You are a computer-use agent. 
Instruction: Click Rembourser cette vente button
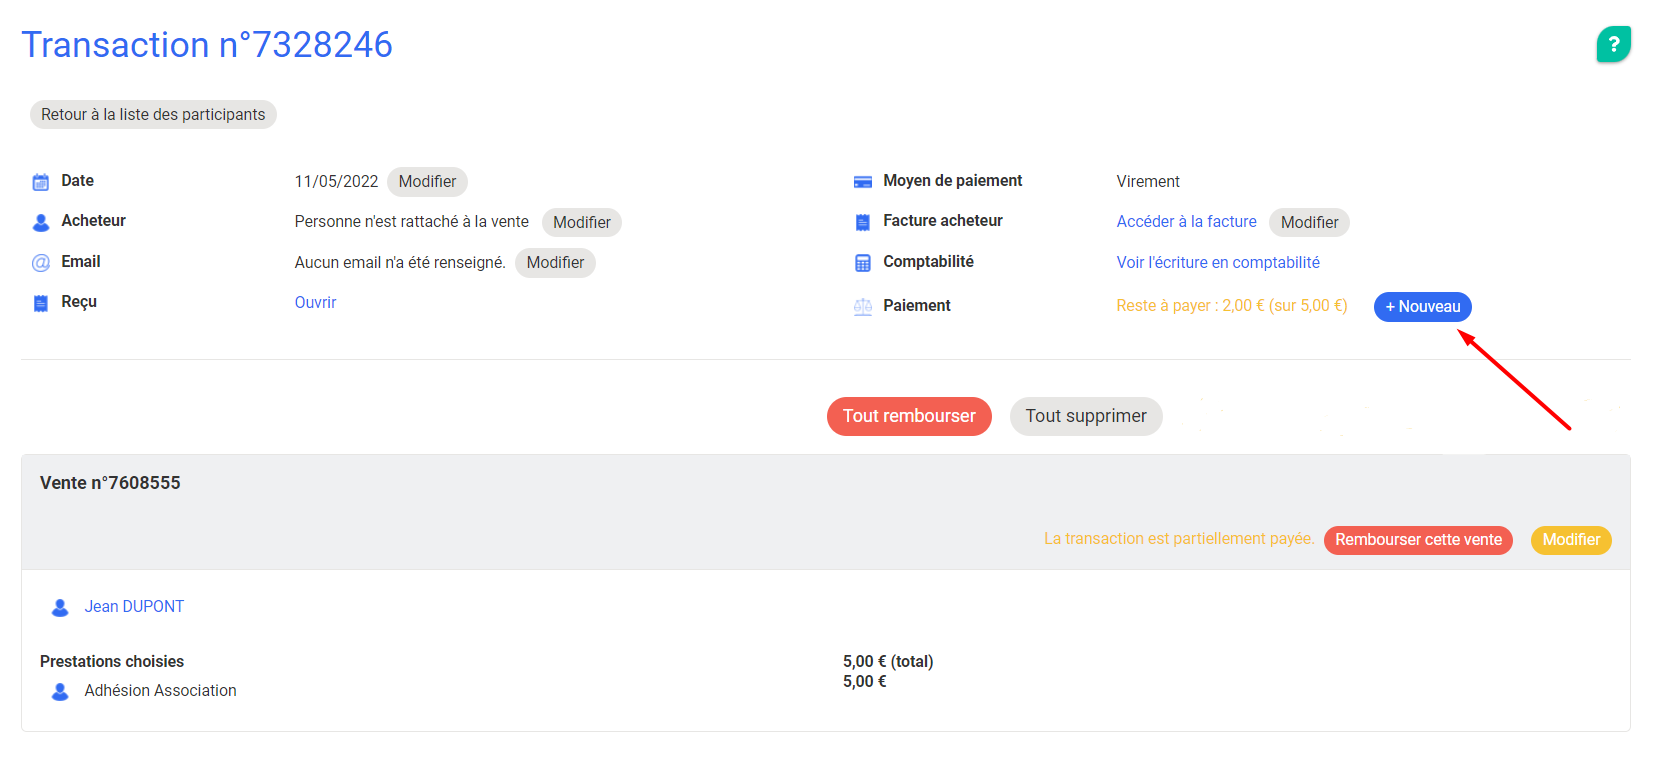coord(1418,540)
